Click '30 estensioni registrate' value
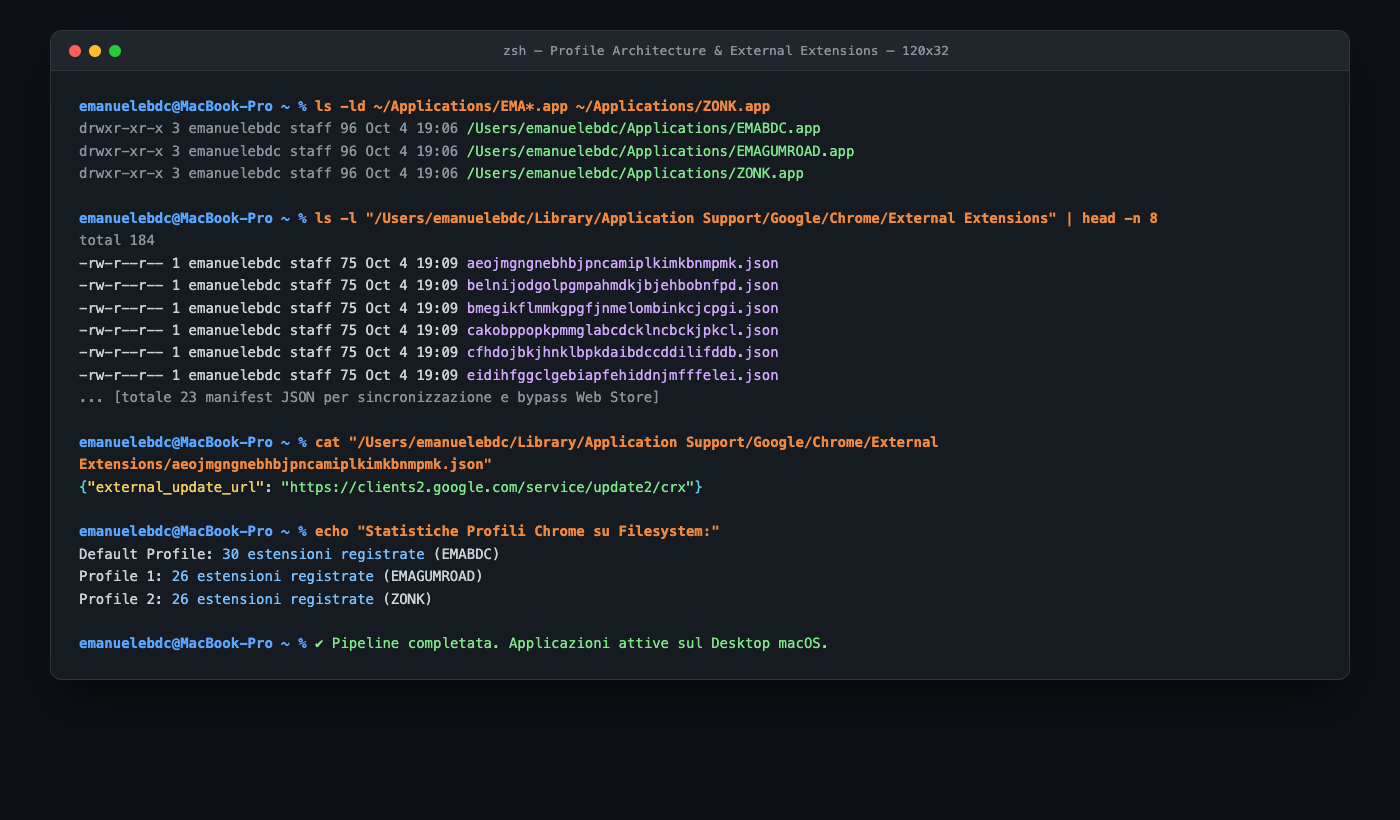 (x=323, y=554)
